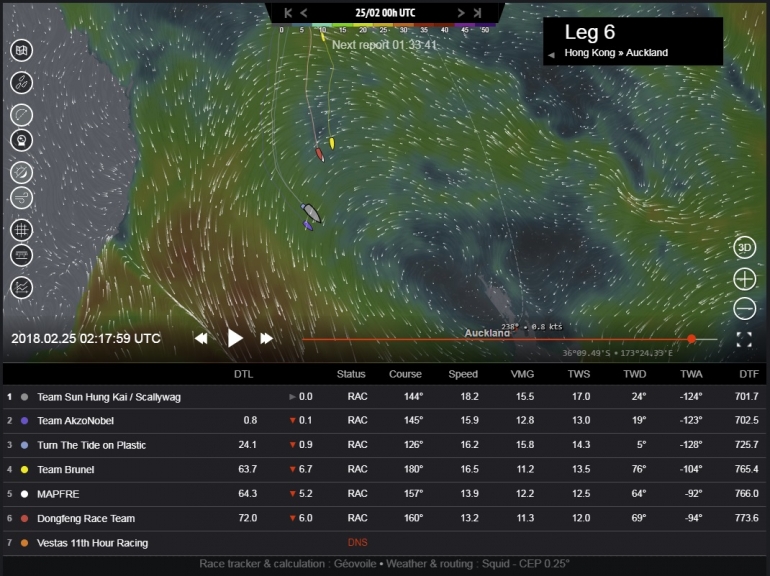
Task: Toggle the latitude/longitude grid icon
Action: (x=22, y=230)
